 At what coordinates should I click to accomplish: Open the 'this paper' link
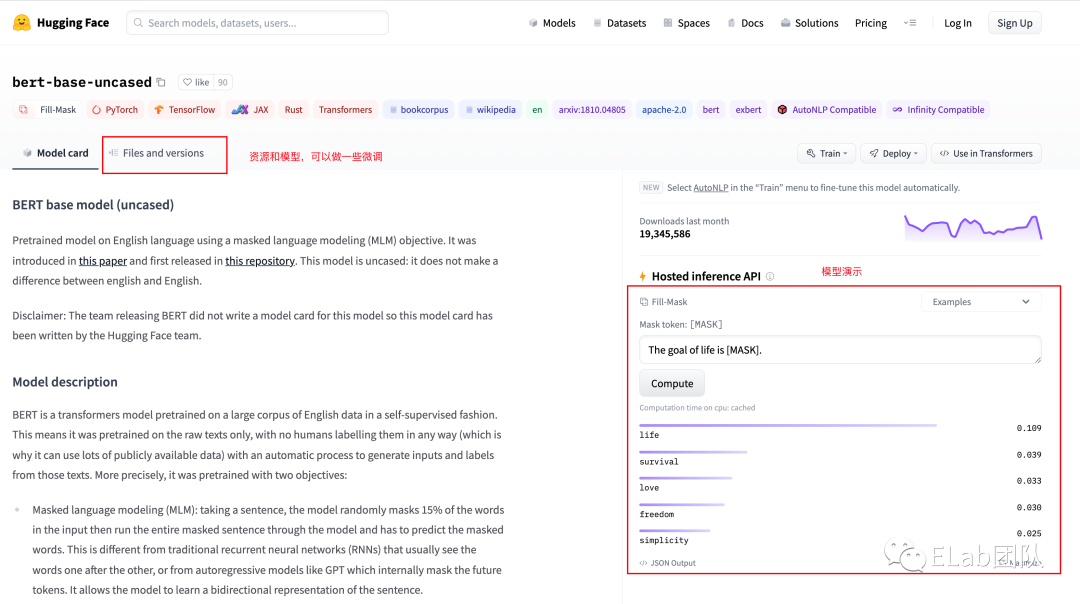[x=103, y=261]
